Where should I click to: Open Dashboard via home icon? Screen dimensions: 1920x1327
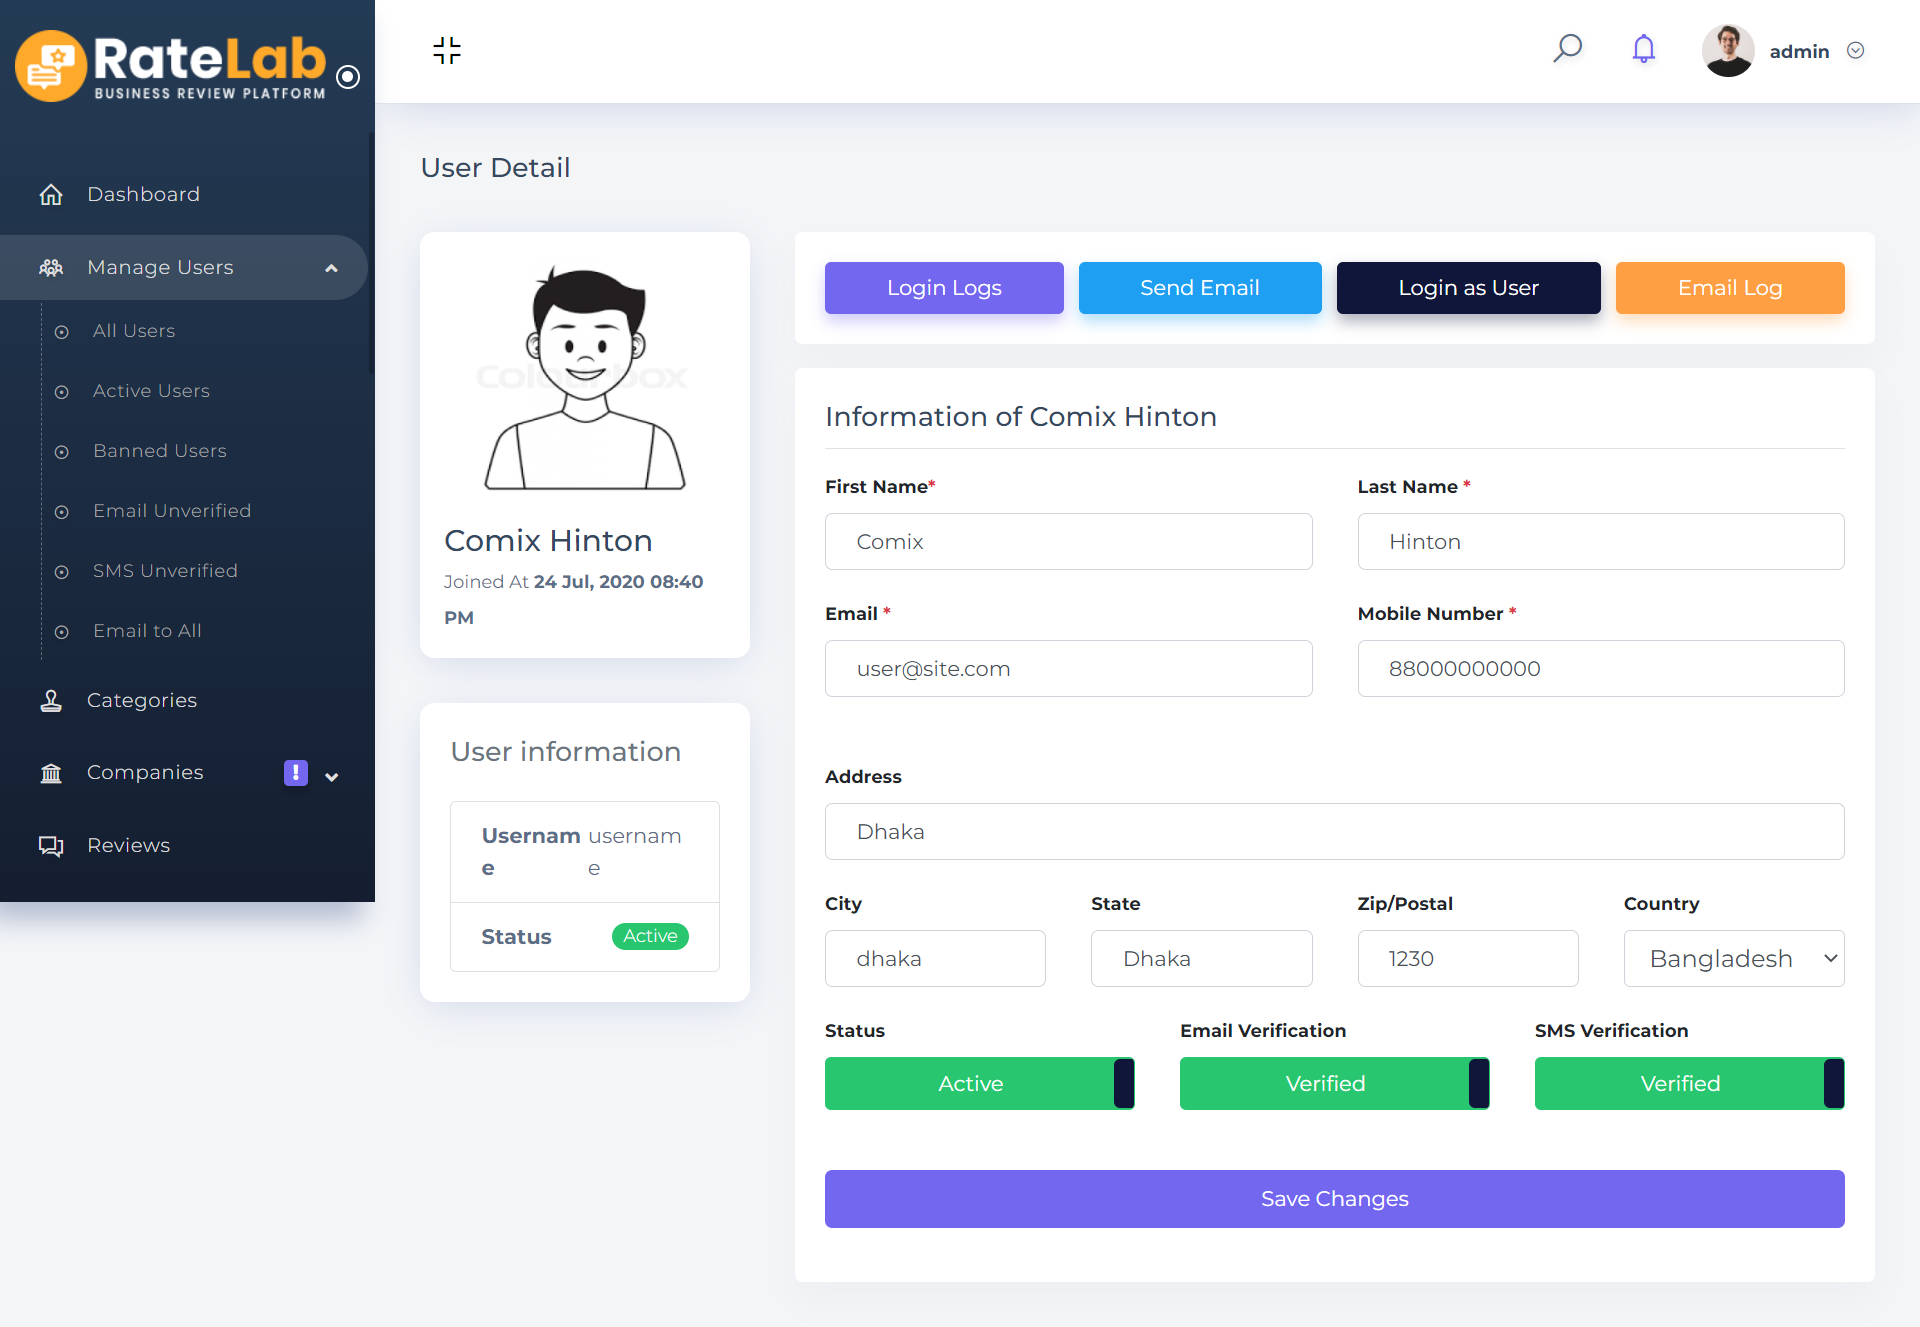tap(51, 194)
